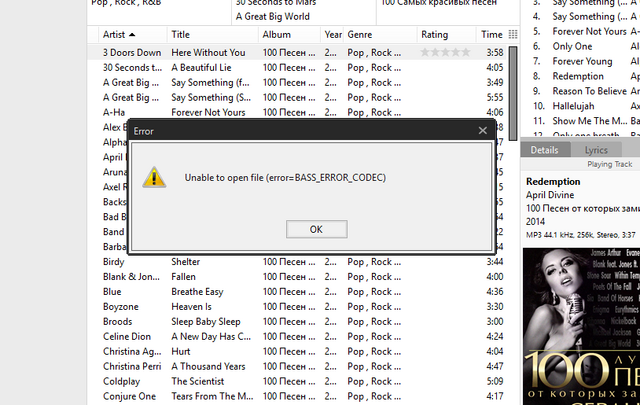This screenshot has width=640, height=405.
Task: Select Fallen by Blank & Jones
Action: tap(297, 276)
